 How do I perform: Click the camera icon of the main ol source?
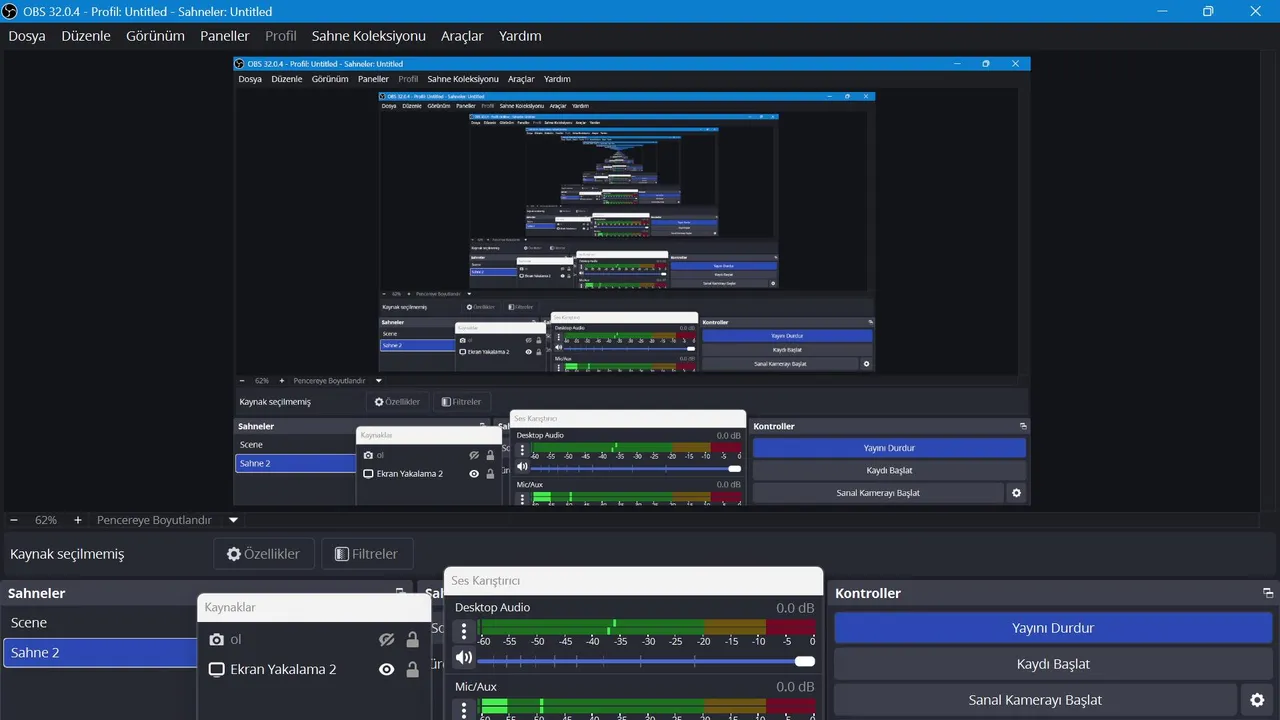tap(216, 640)
